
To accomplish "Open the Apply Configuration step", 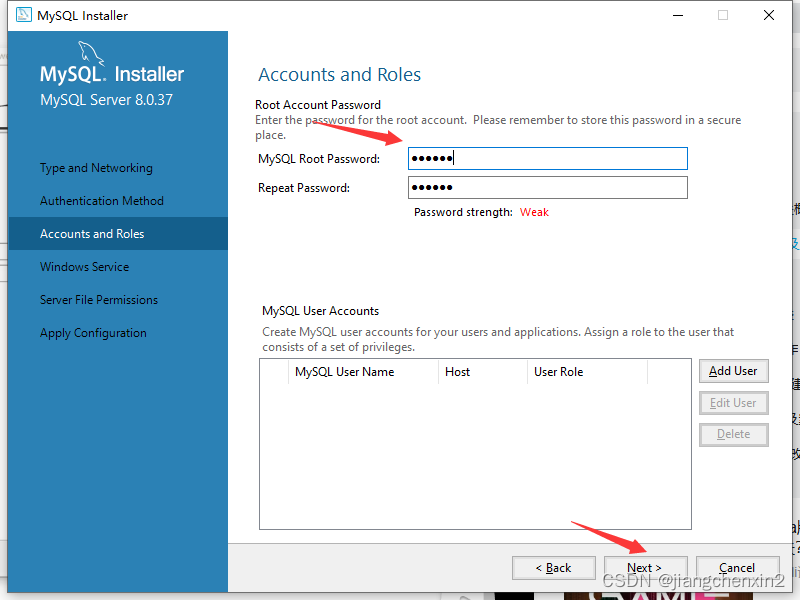I will [93, 333].
